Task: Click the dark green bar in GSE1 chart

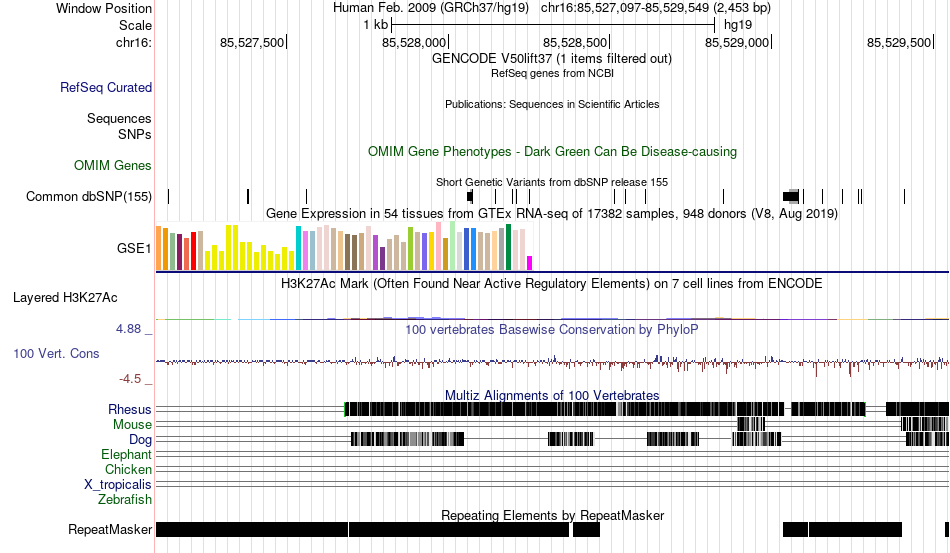Action: tap(508, 247)
